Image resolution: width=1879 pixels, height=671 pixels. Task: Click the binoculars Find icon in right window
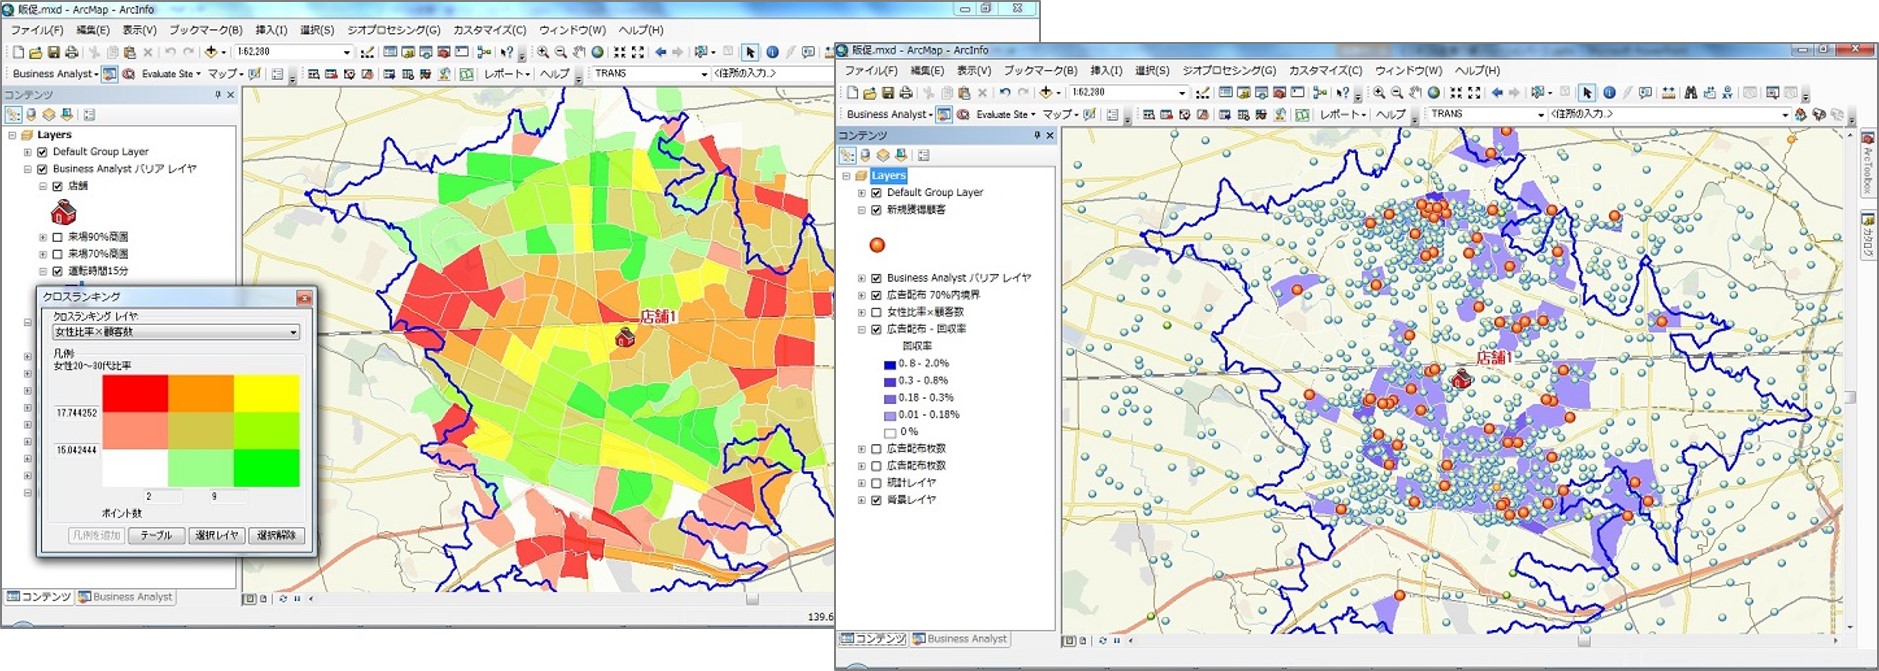pyautogui.click(x=1690, y=93)
